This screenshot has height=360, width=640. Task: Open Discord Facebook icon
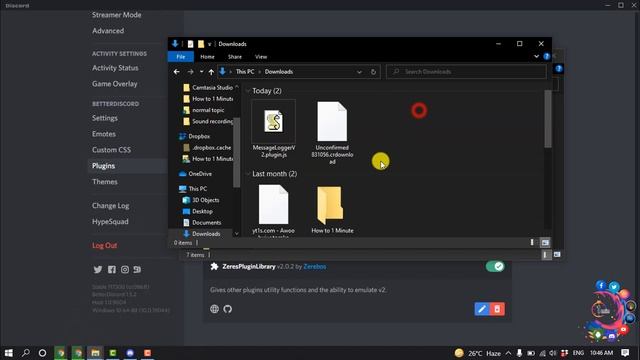coord(111,269)
